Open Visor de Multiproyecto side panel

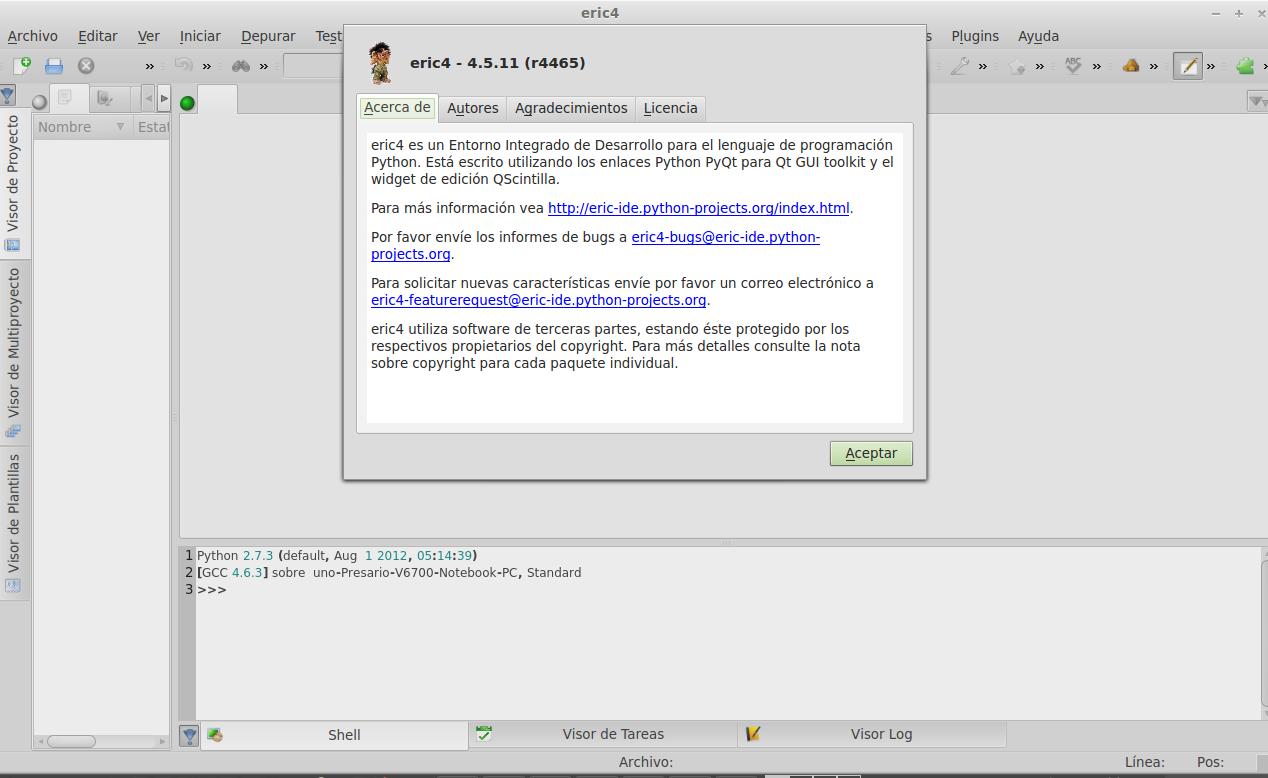[14, 353]
